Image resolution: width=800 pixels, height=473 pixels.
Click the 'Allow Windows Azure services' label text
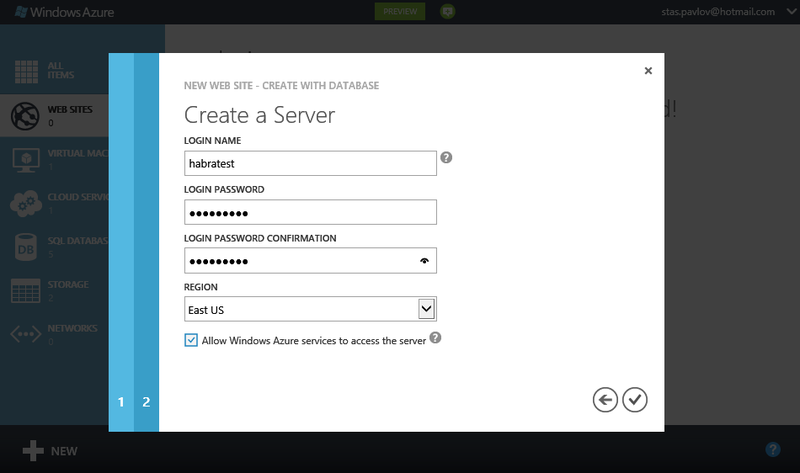[x=314, y=341]
